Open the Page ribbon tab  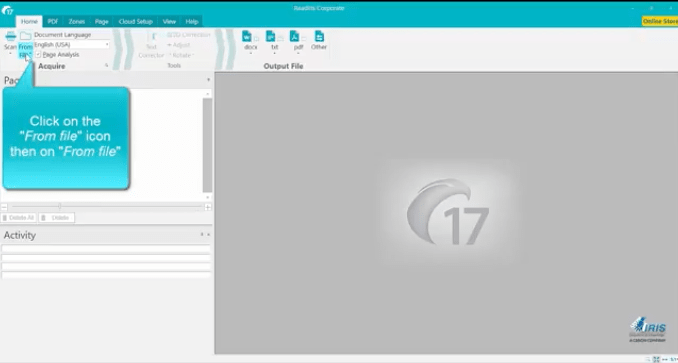(102, 21)
